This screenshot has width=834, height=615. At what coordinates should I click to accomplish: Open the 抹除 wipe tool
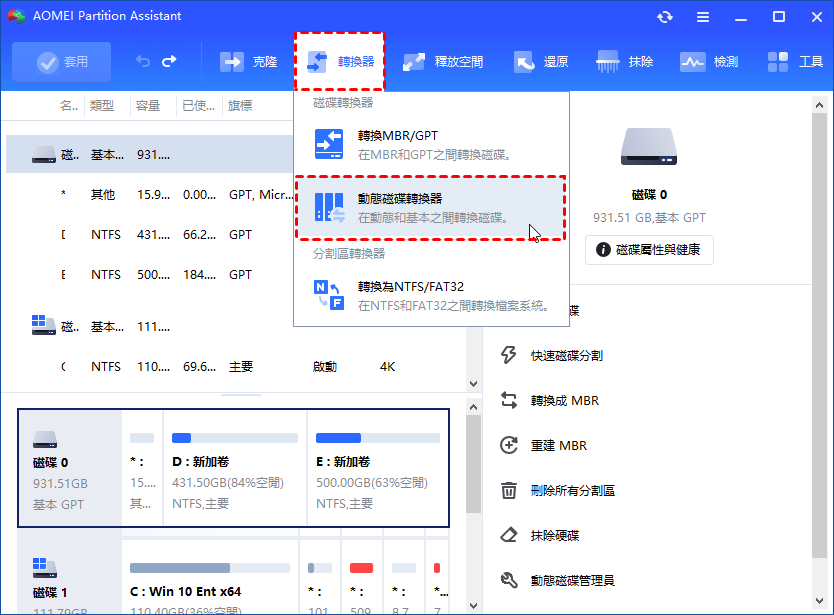pyautogui.click(x=624, y=62)
